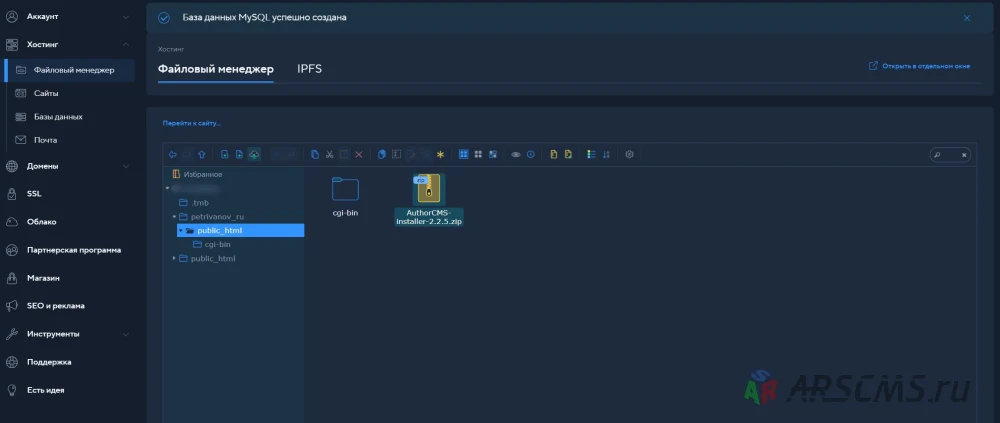
Task: Click Открыть в отдельном окне link
Action: coord(920,66)
